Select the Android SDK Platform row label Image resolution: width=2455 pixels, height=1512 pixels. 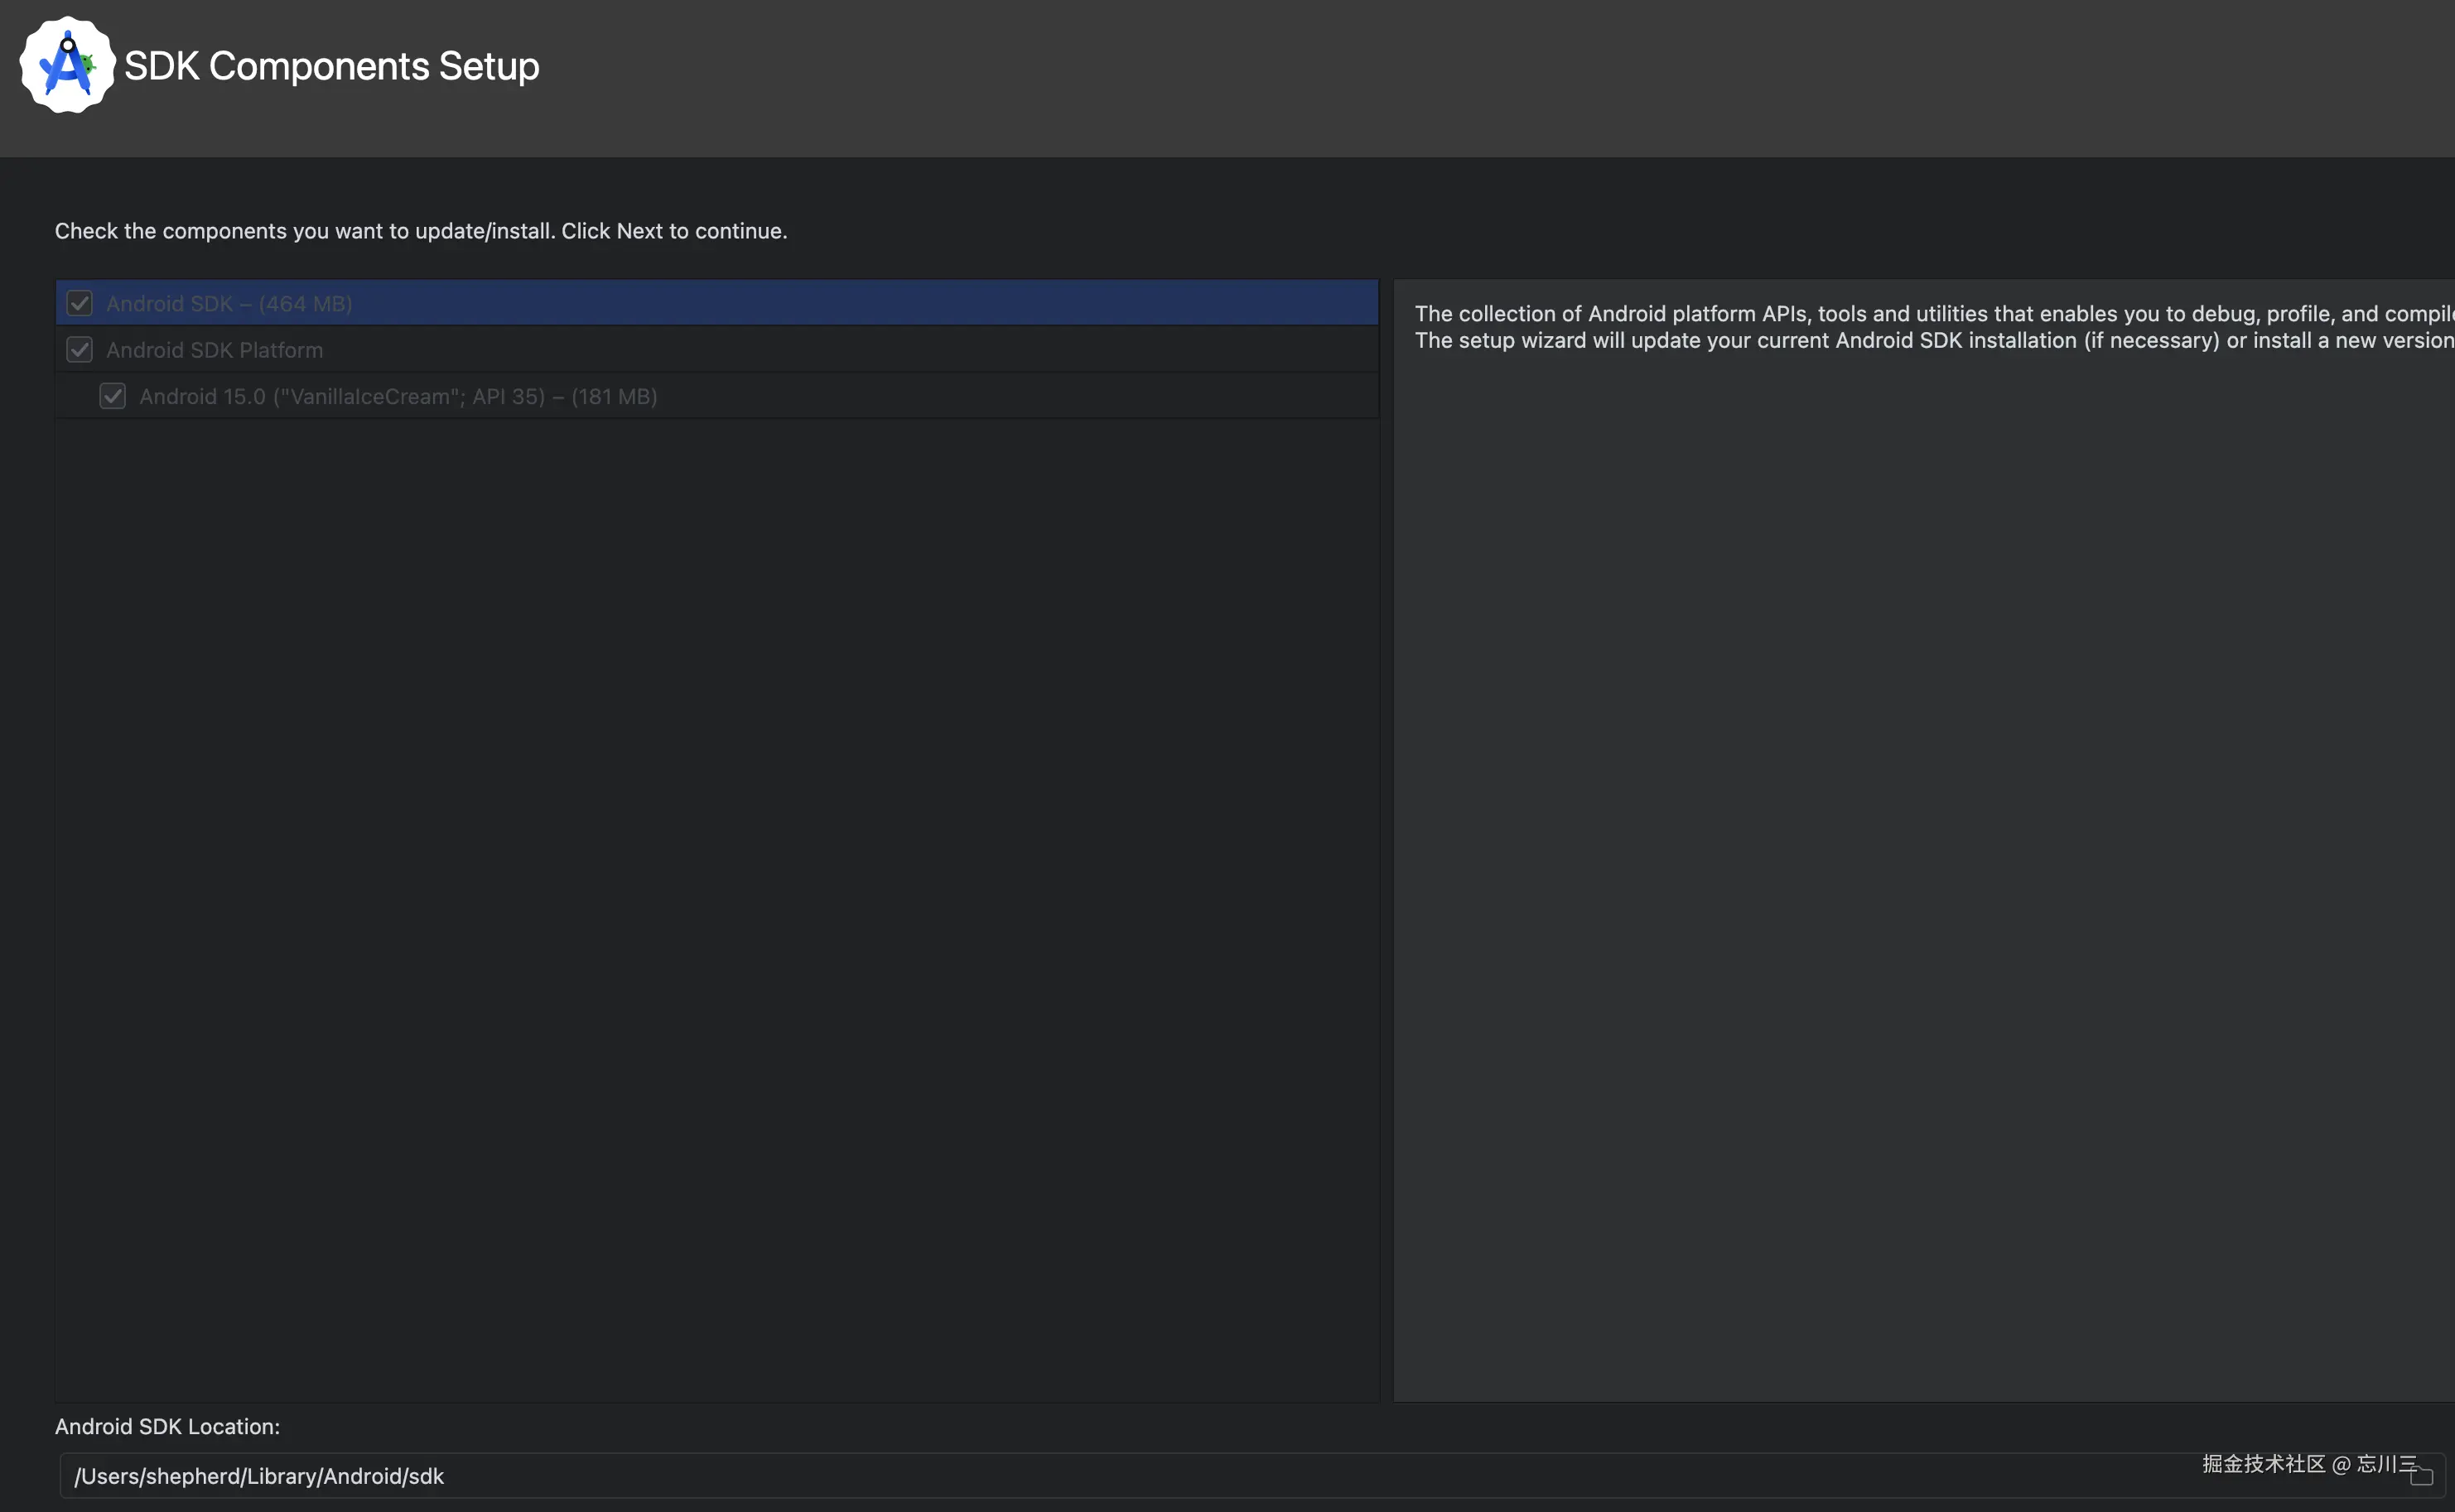214,350
